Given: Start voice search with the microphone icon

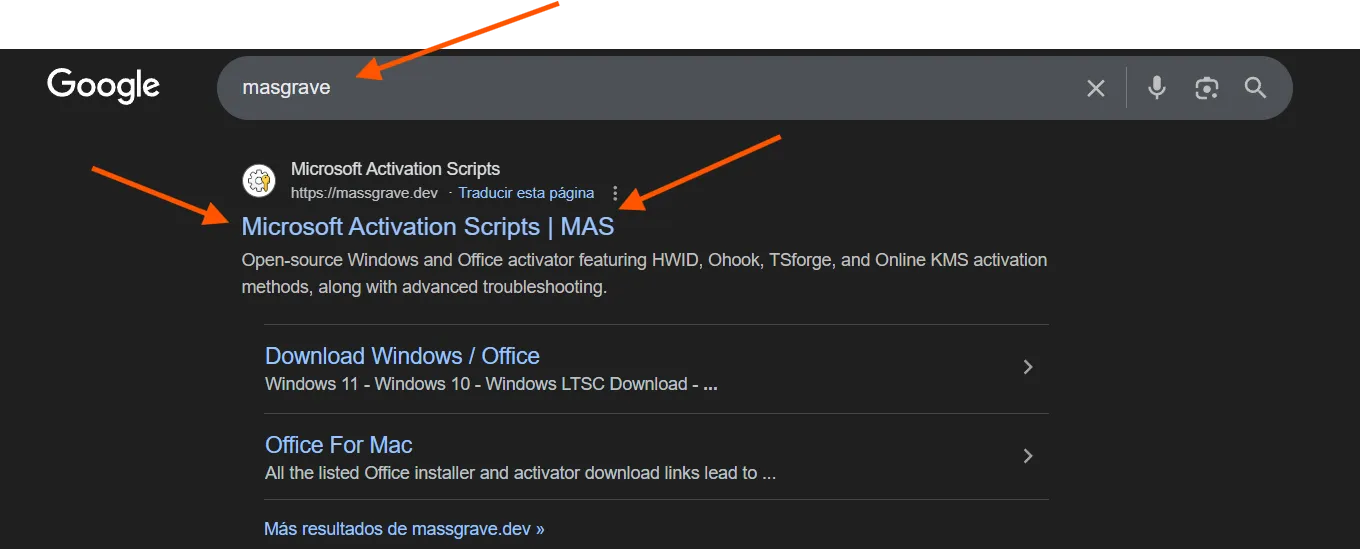Looking at the screenshot, I should coord(1157,88).
